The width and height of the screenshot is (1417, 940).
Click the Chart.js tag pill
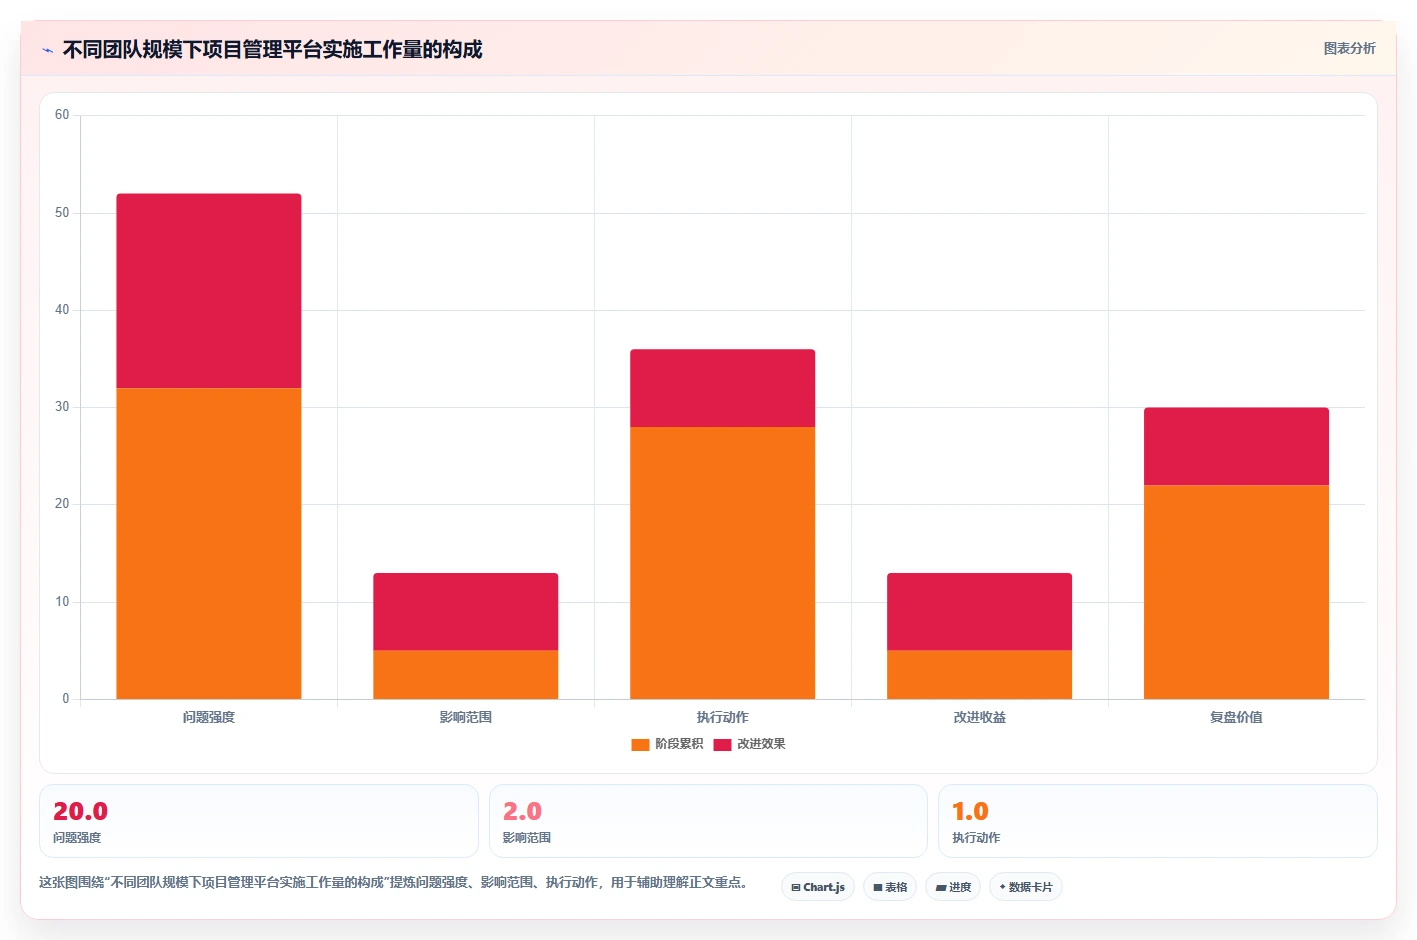[x=818, y=887]
